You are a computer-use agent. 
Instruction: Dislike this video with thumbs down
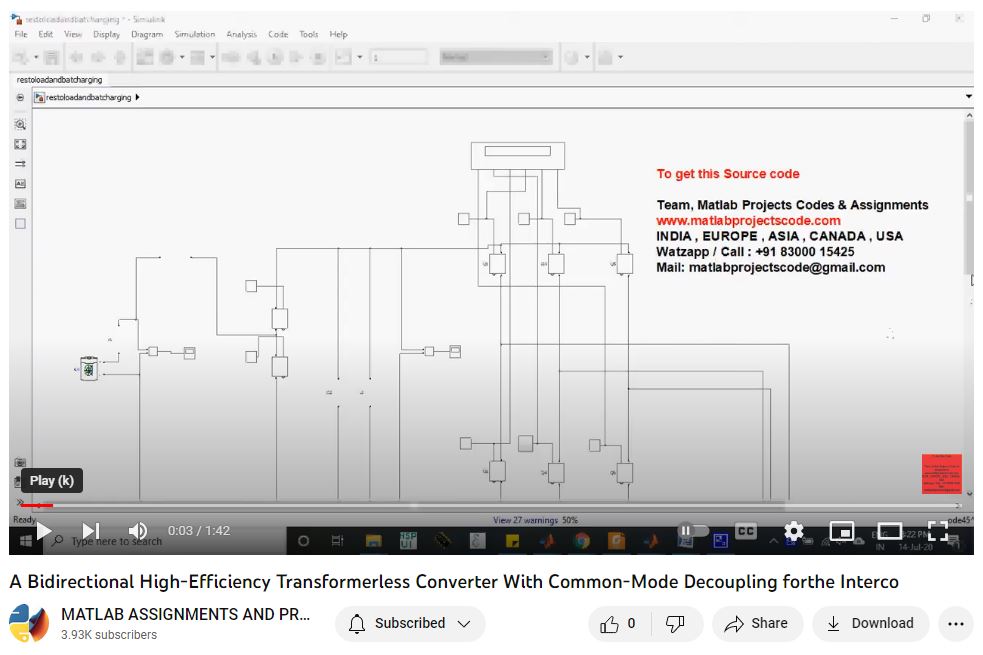[675, 624]
